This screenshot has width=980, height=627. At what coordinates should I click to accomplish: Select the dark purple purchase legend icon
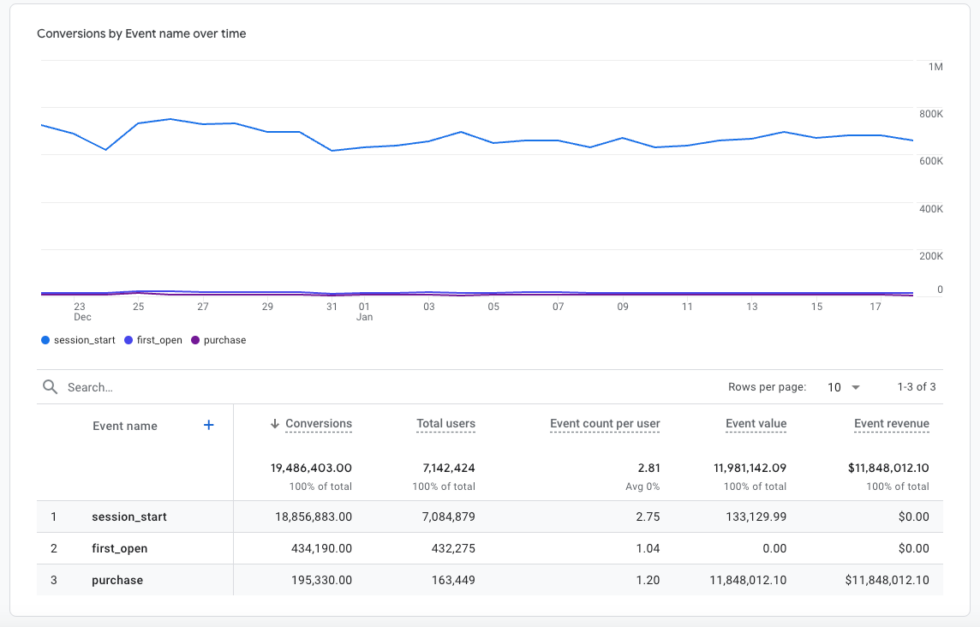[196, 340]
